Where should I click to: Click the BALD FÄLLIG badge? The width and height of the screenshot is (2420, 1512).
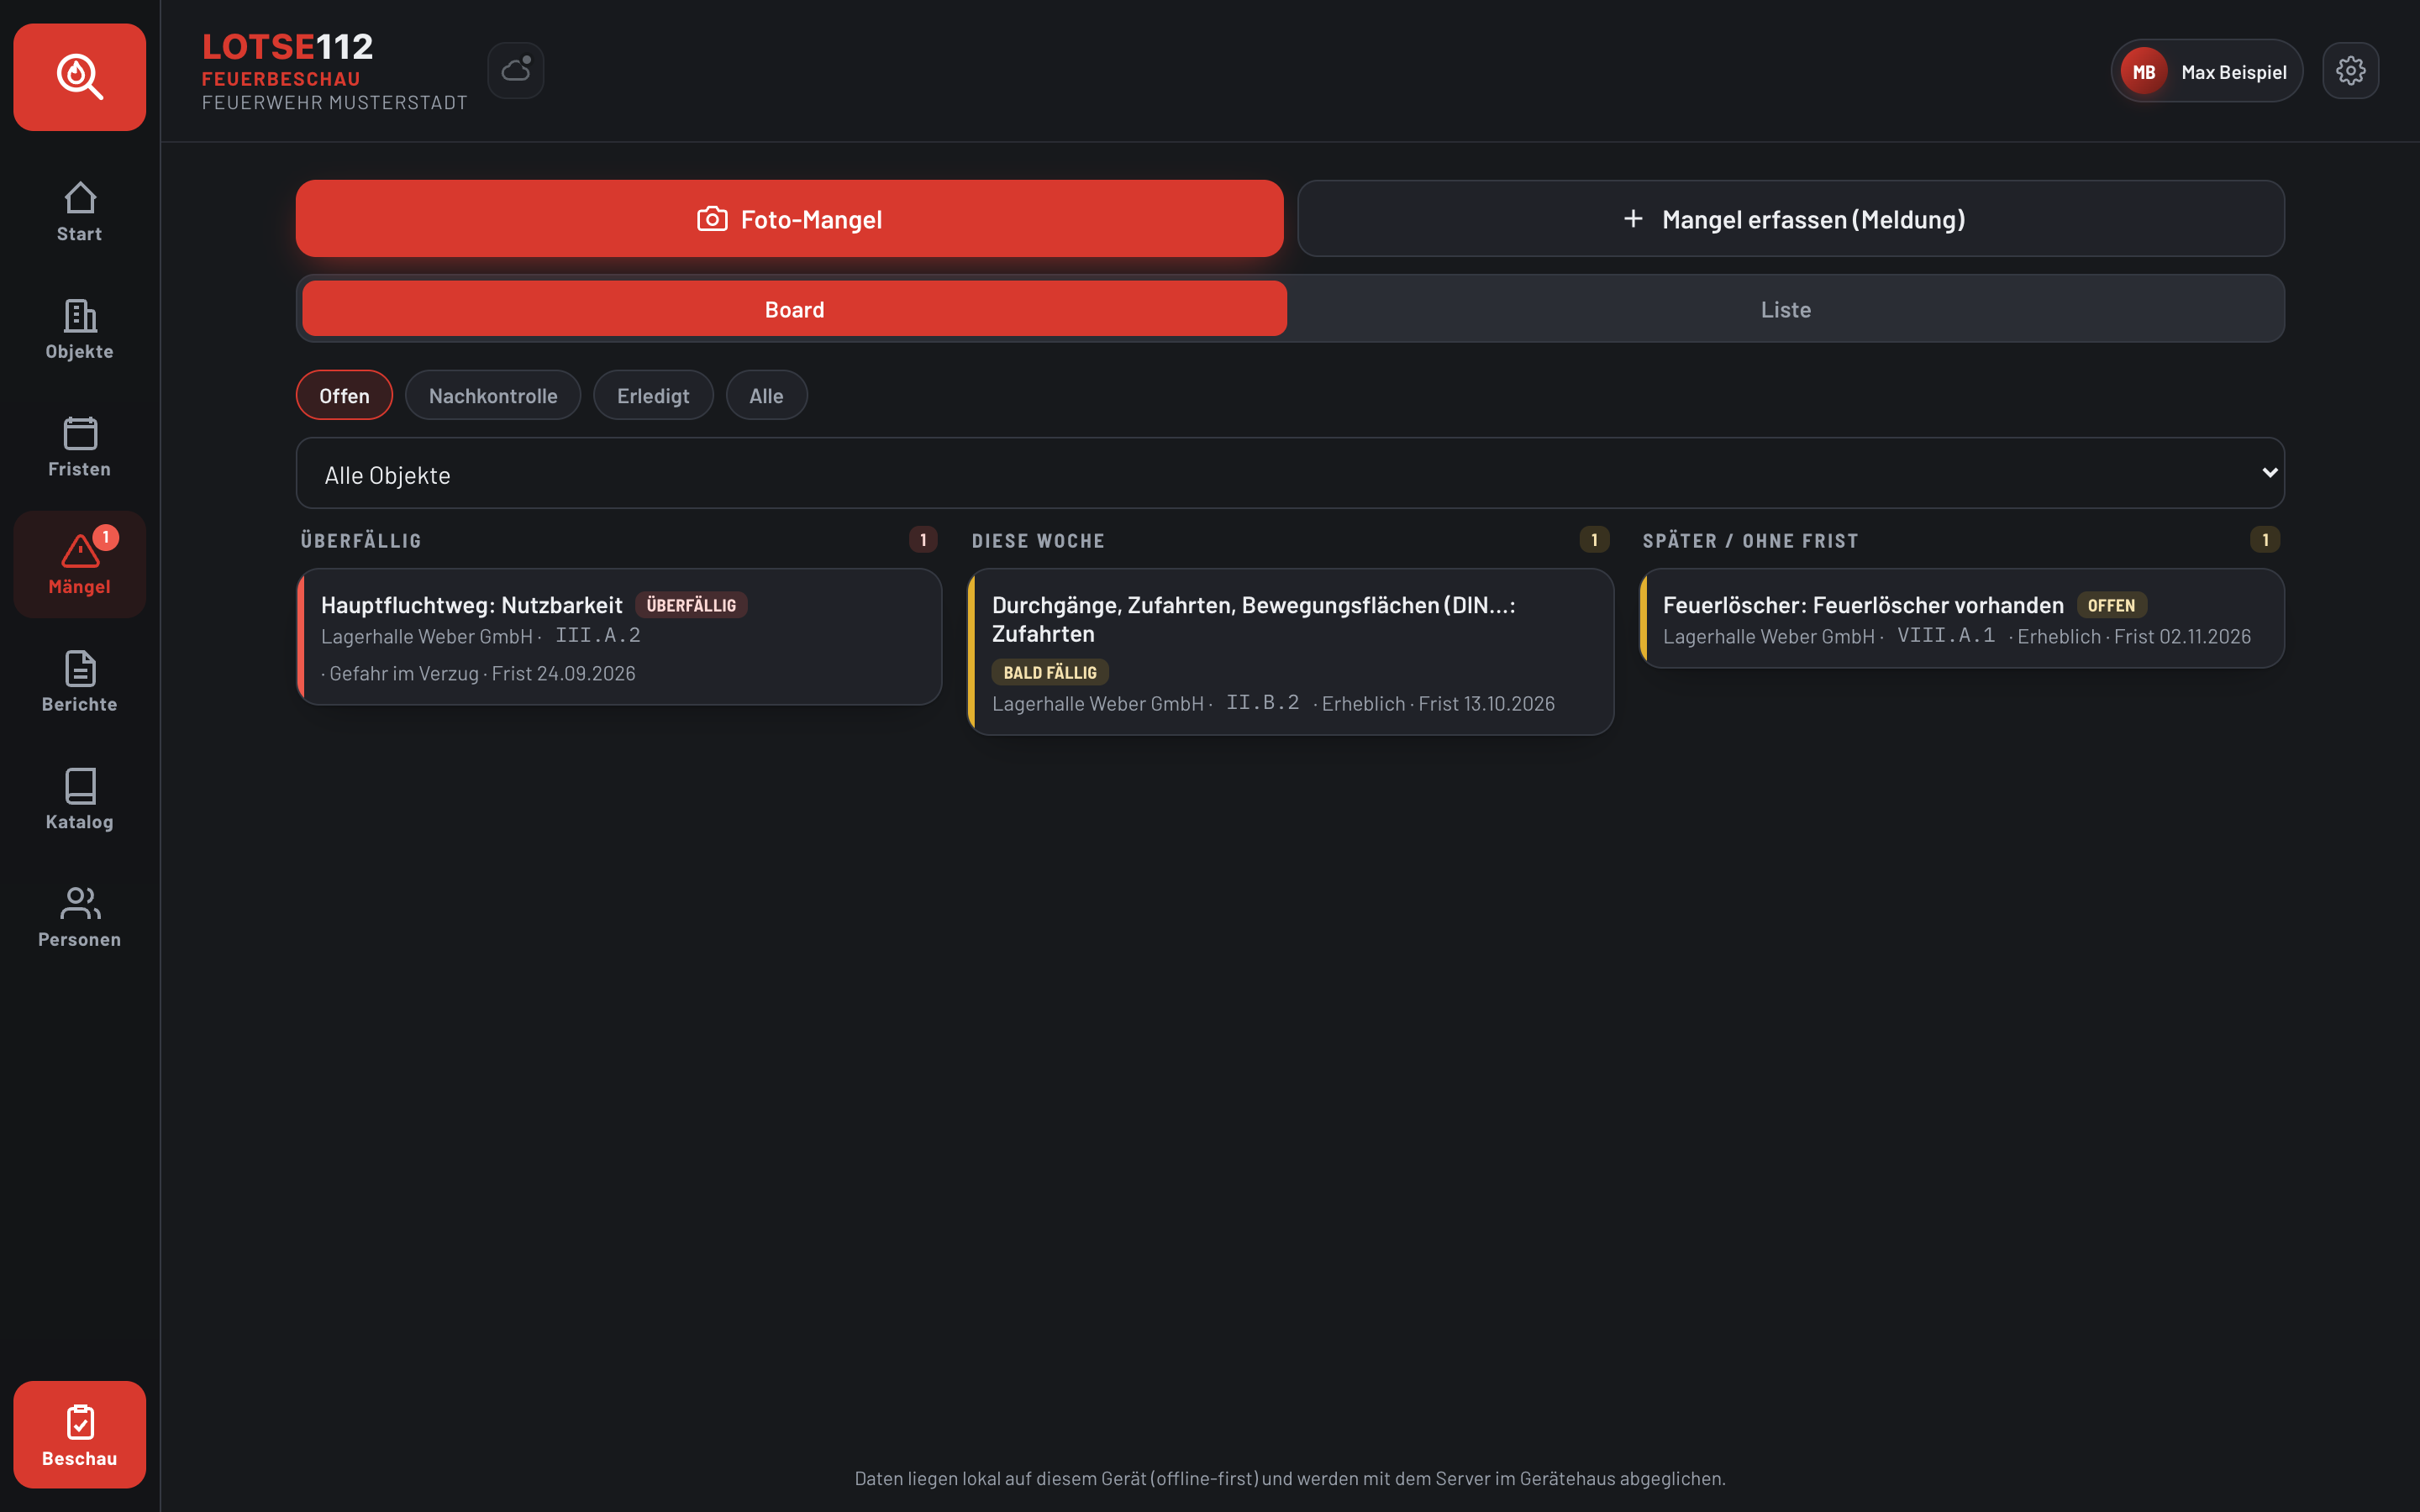click(x=1049, y=672)
